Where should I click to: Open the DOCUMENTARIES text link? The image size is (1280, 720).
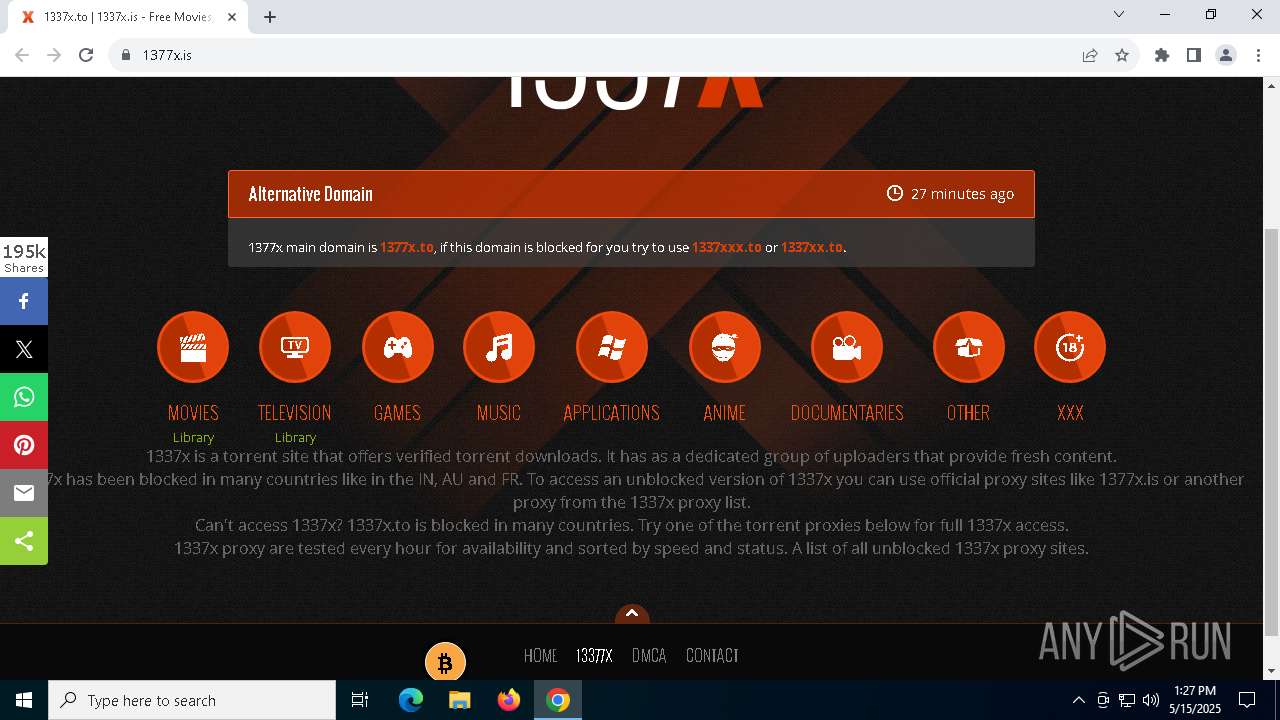pyautogui.click(x=847, y=413)
